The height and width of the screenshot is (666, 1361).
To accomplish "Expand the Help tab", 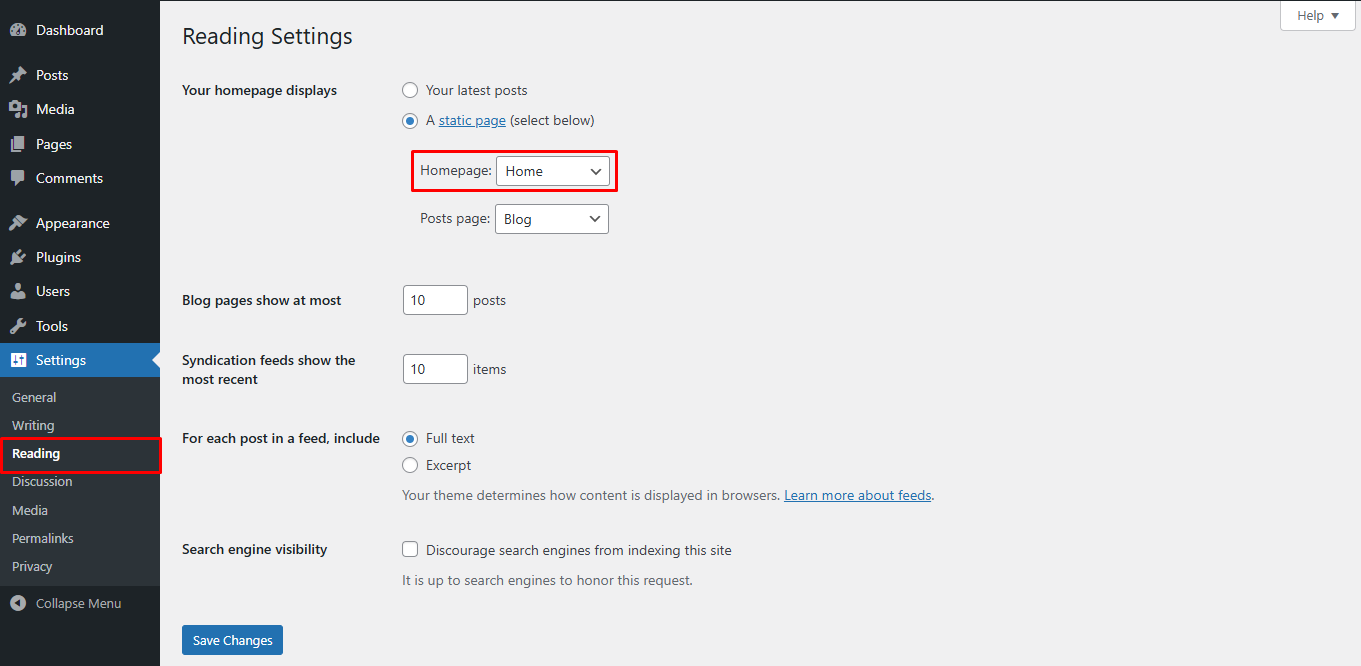I will (1317, 16).
